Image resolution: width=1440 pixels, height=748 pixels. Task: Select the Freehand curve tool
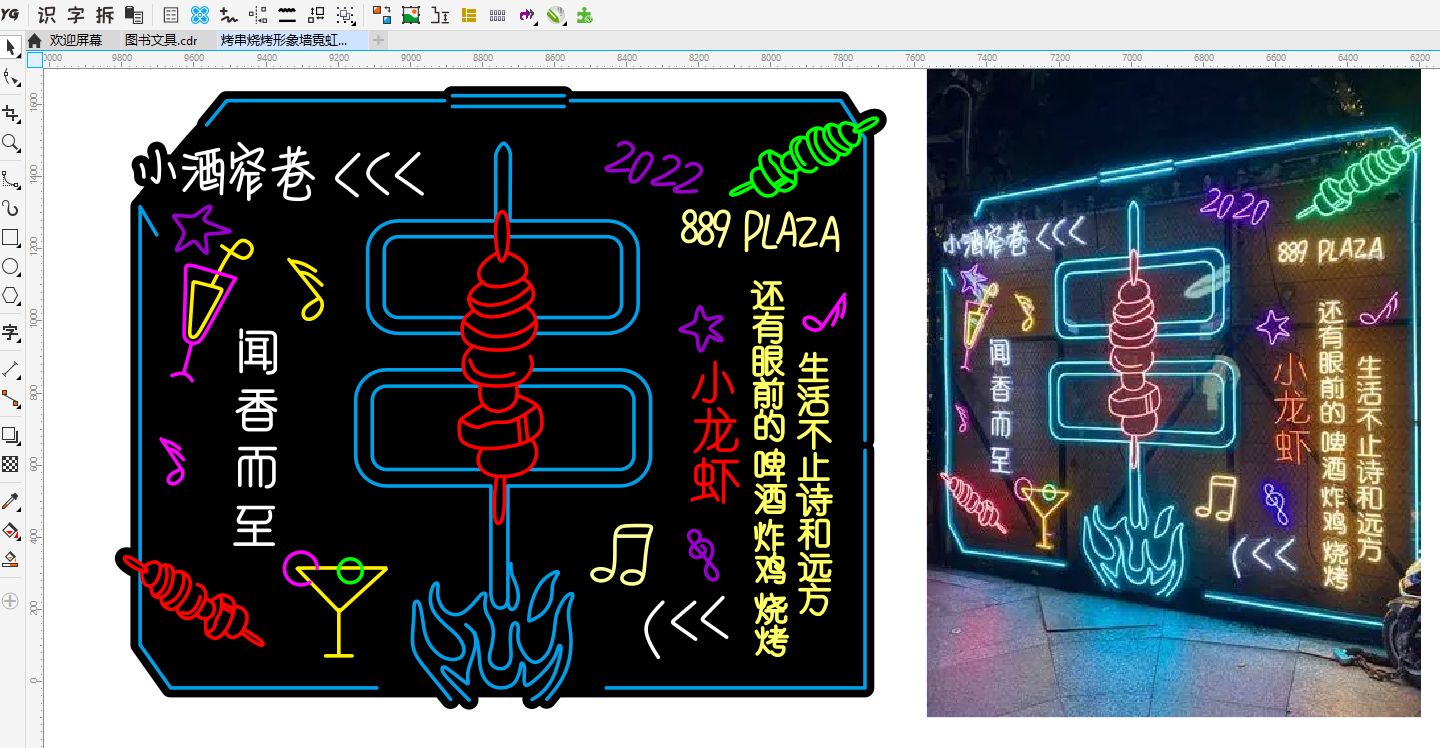tap(11, 178)
